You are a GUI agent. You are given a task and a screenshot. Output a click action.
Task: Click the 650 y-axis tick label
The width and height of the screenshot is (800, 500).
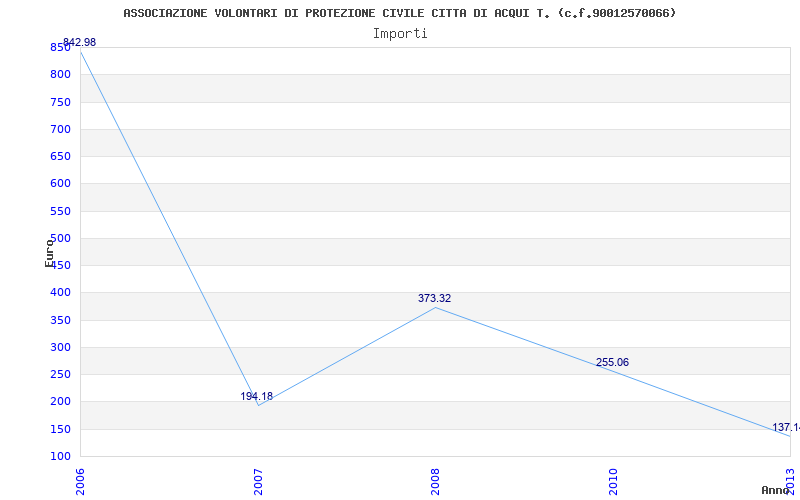(x=60, y=156)
